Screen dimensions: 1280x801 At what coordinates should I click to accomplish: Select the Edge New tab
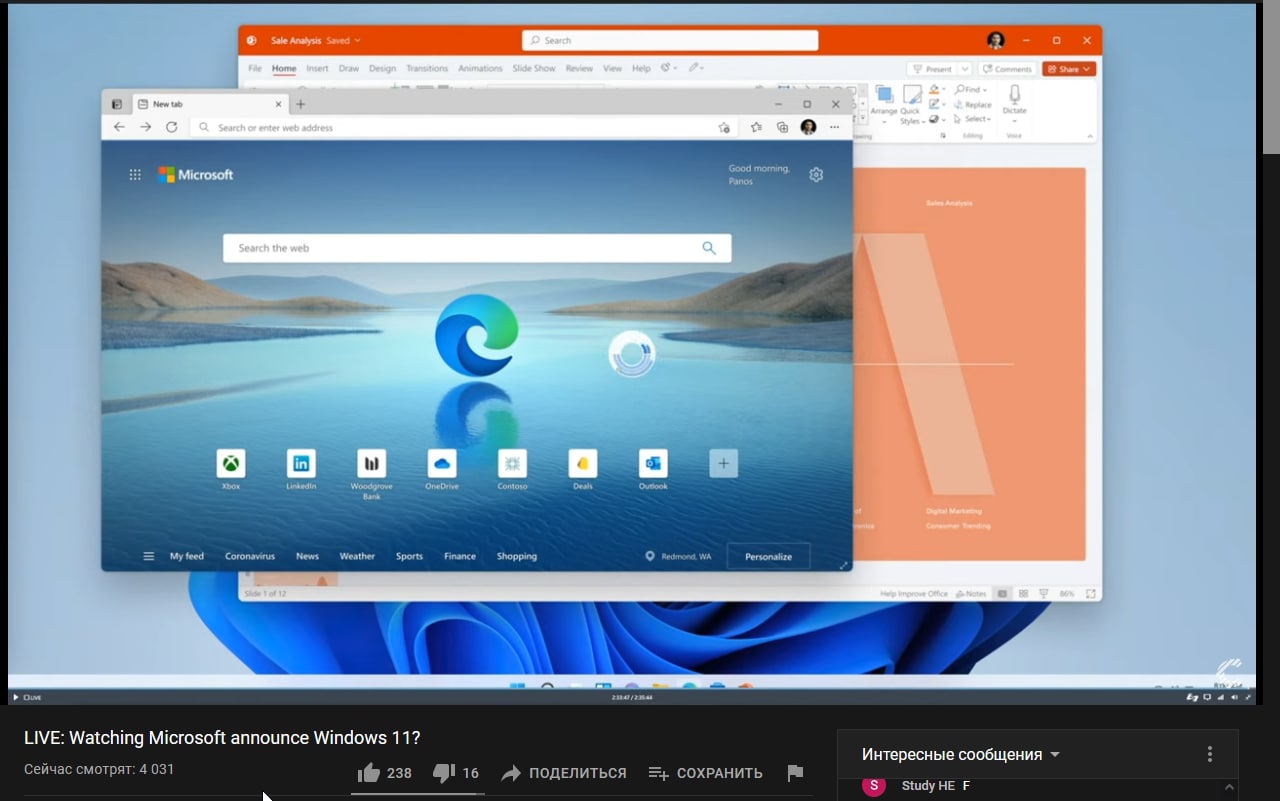[208, 104]
